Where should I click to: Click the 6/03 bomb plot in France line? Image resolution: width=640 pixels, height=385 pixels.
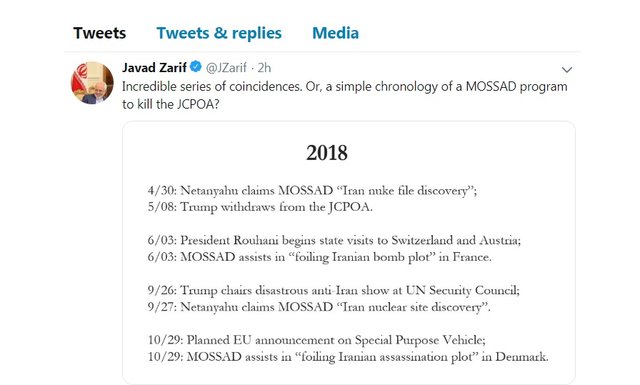coord(320,257)
